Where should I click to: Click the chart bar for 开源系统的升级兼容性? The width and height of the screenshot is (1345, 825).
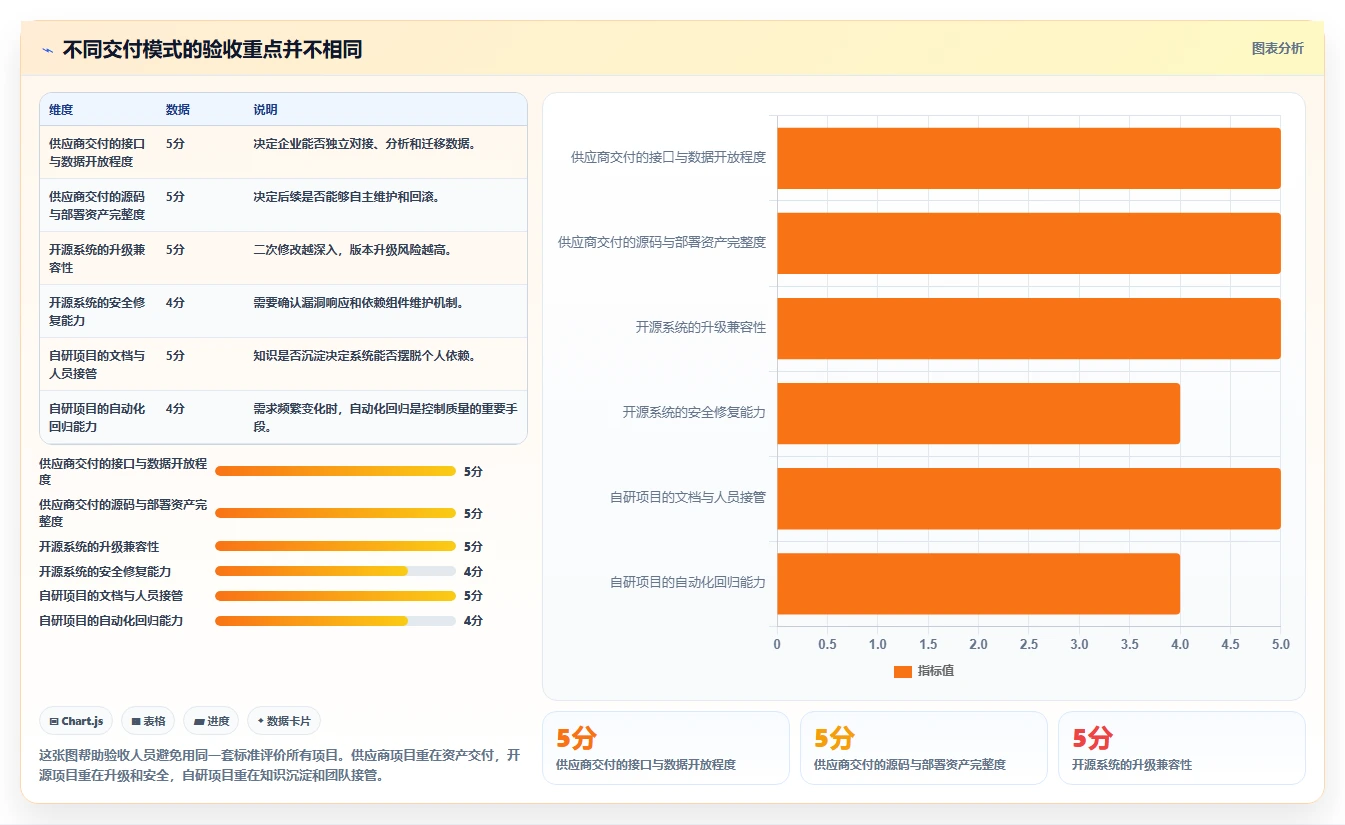tap(1029, 328)
